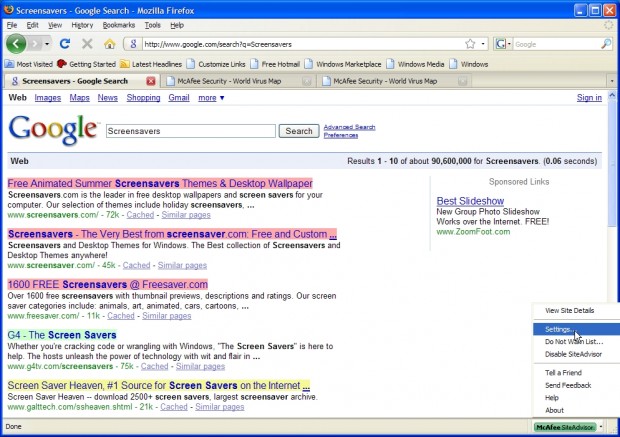
Task: Open the Most Visited bookmark folder
Action: [29, 64]
